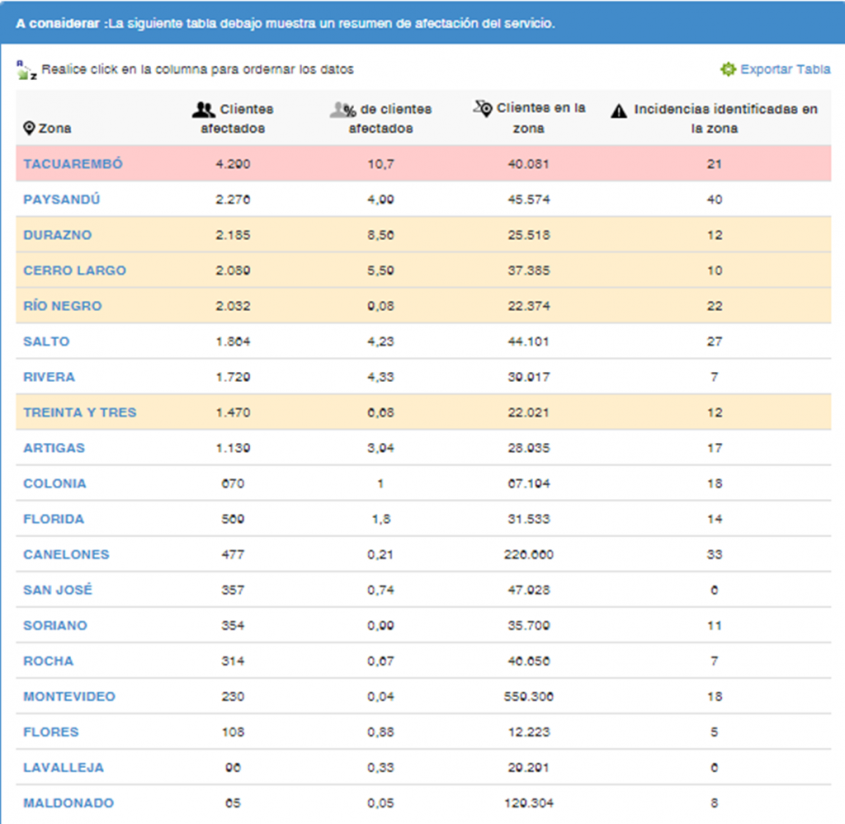Open the TACUAREMBÓ zone link
Viewport: 845px width, 824px height.
pyautogui.click(x=73, y=164)
